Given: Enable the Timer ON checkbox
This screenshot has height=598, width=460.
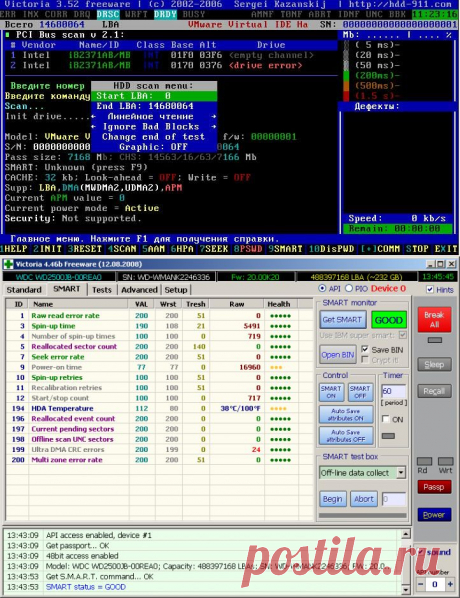Looking at the screenshot, I should coord(386,419).
